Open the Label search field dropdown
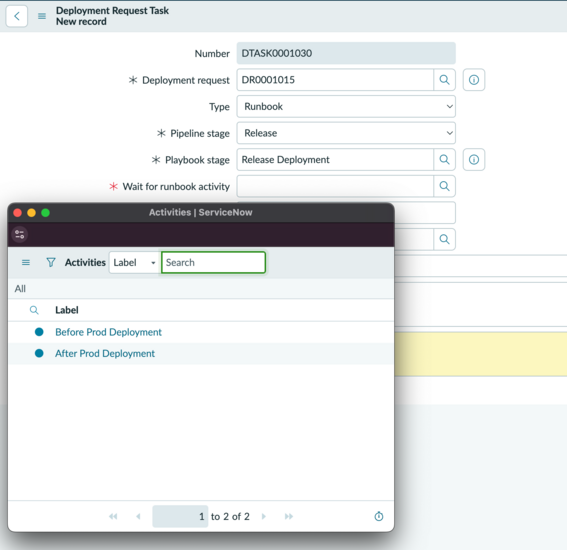This screenshot has width=567, height=550. 135,263
